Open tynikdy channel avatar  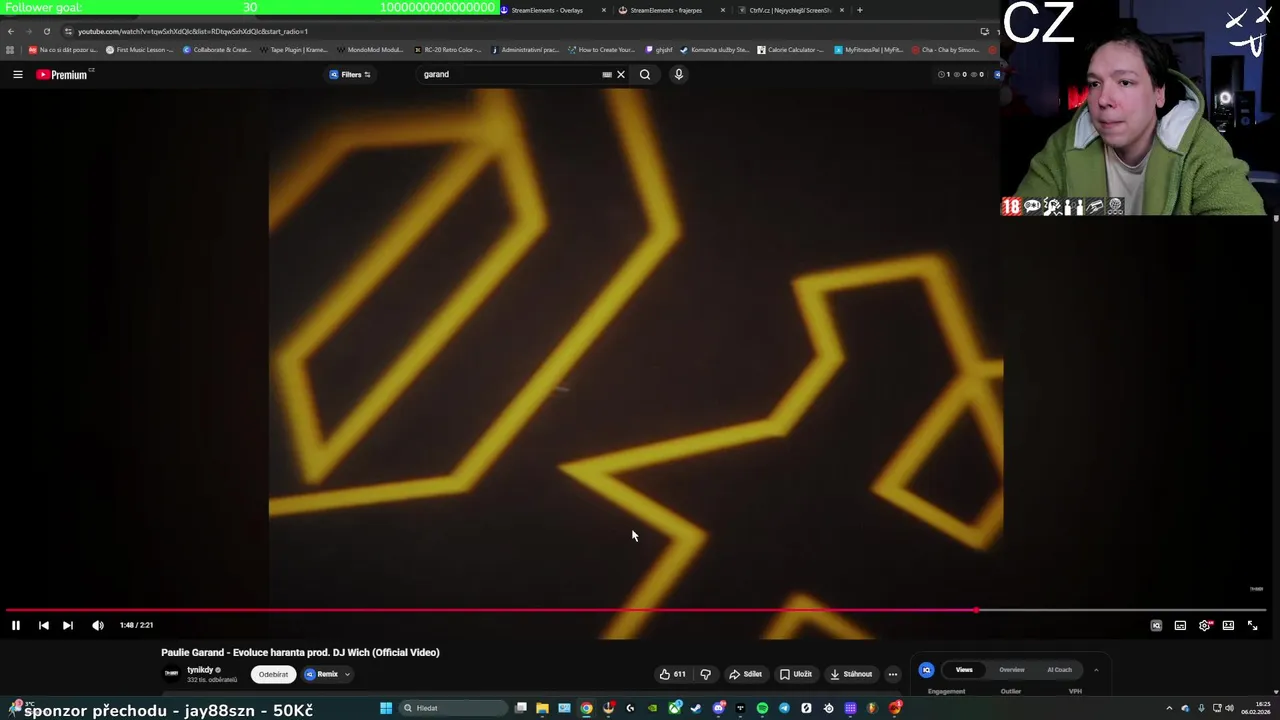[171, 674]
